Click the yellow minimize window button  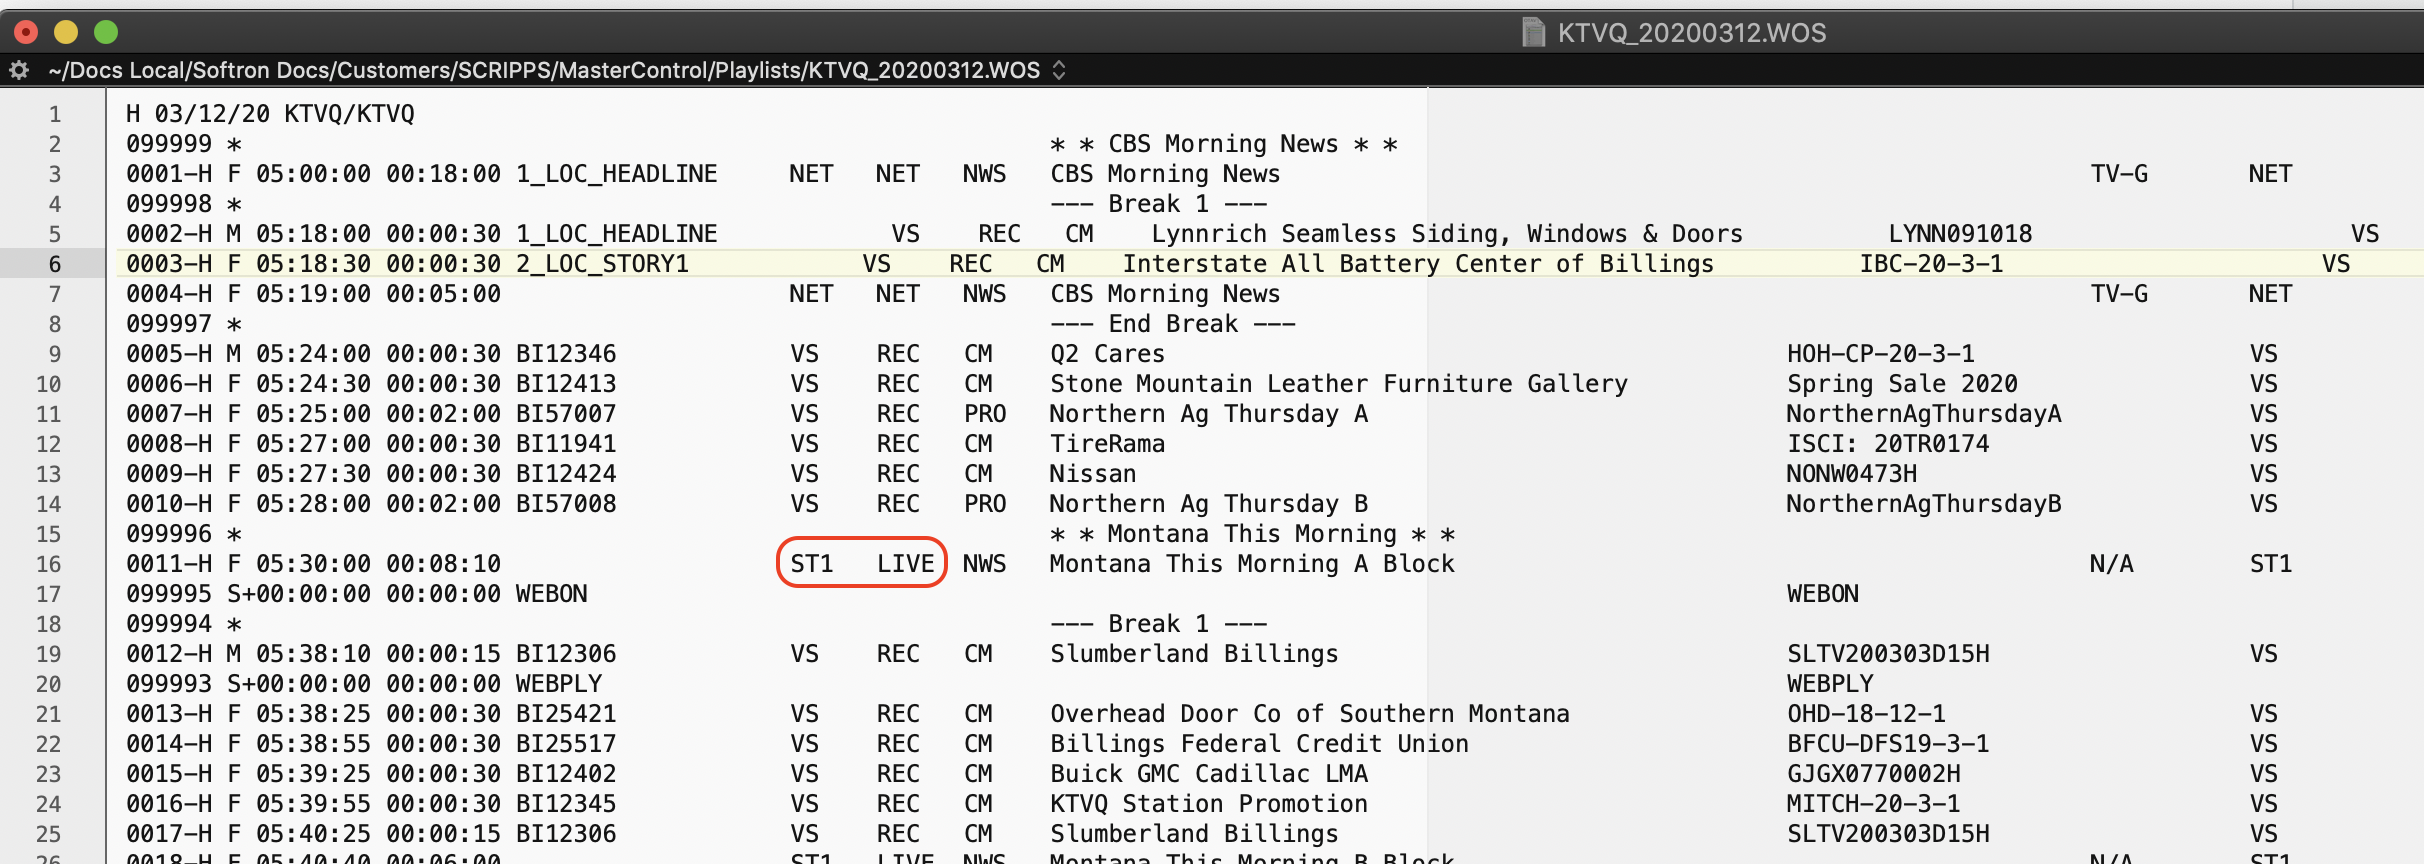click(66, 33)
